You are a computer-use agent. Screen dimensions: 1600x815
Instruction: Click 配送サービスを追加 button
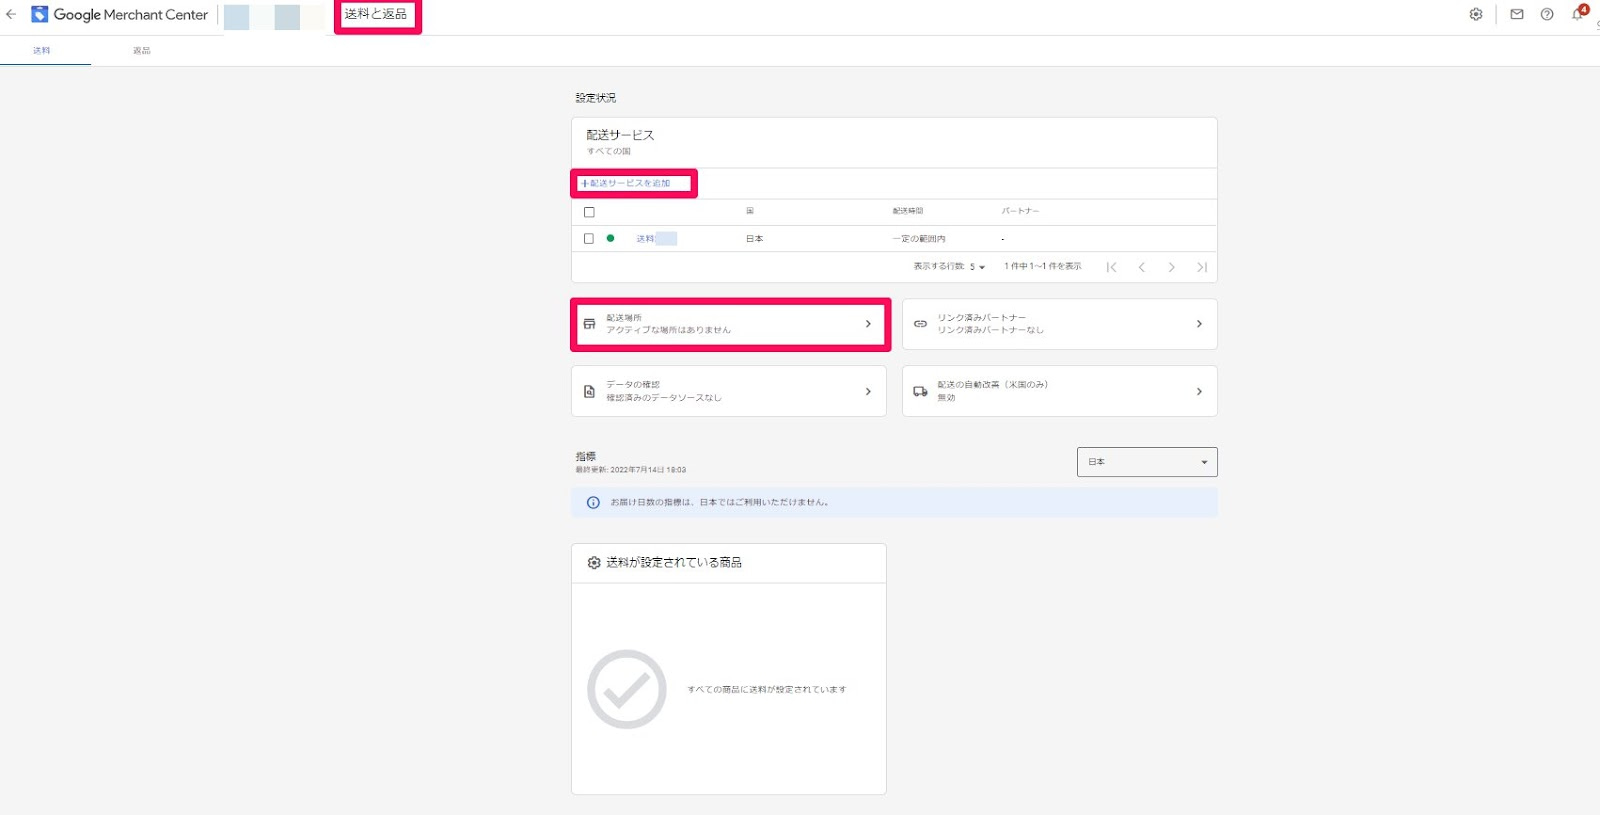[x=630, y=184]
